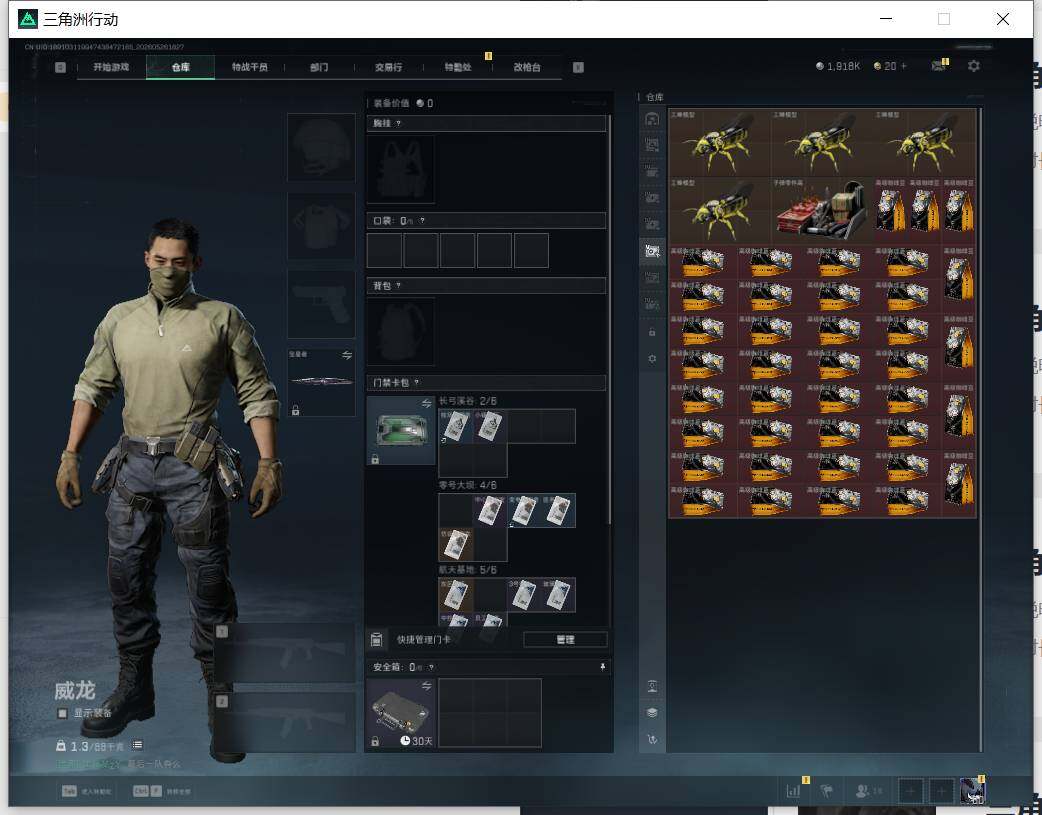
Task: Click primary weapon slot 1
Action: click(285, 653)
